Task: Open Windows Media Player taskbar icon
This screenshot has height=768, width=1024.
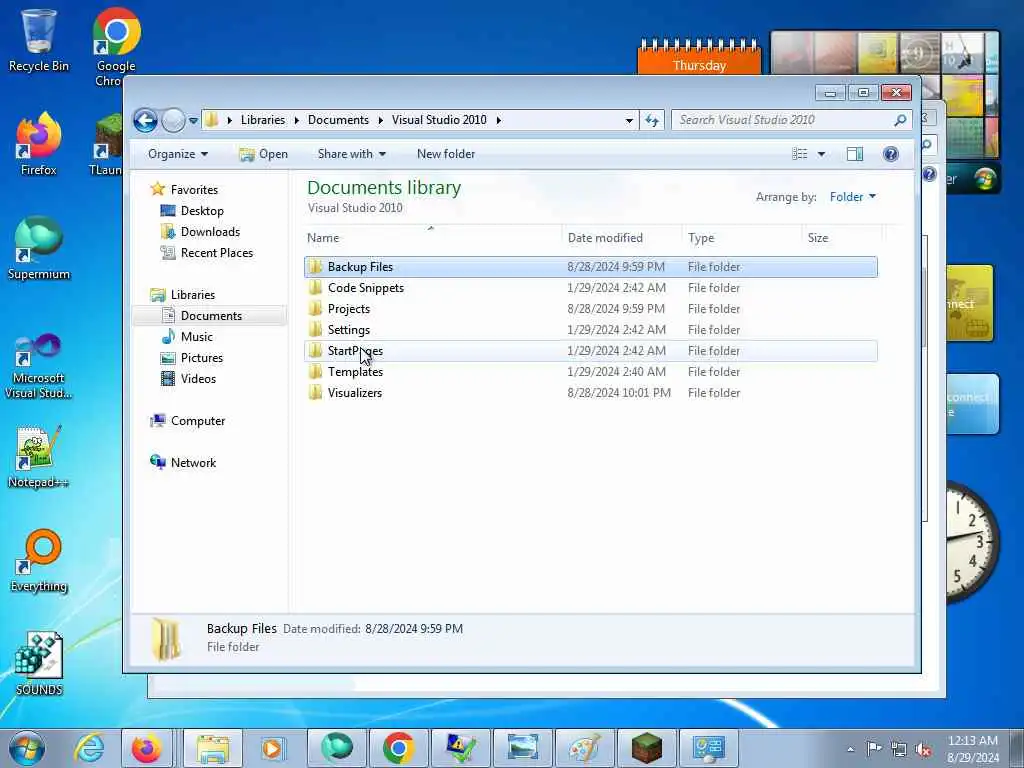Action: tap(272, 748)
